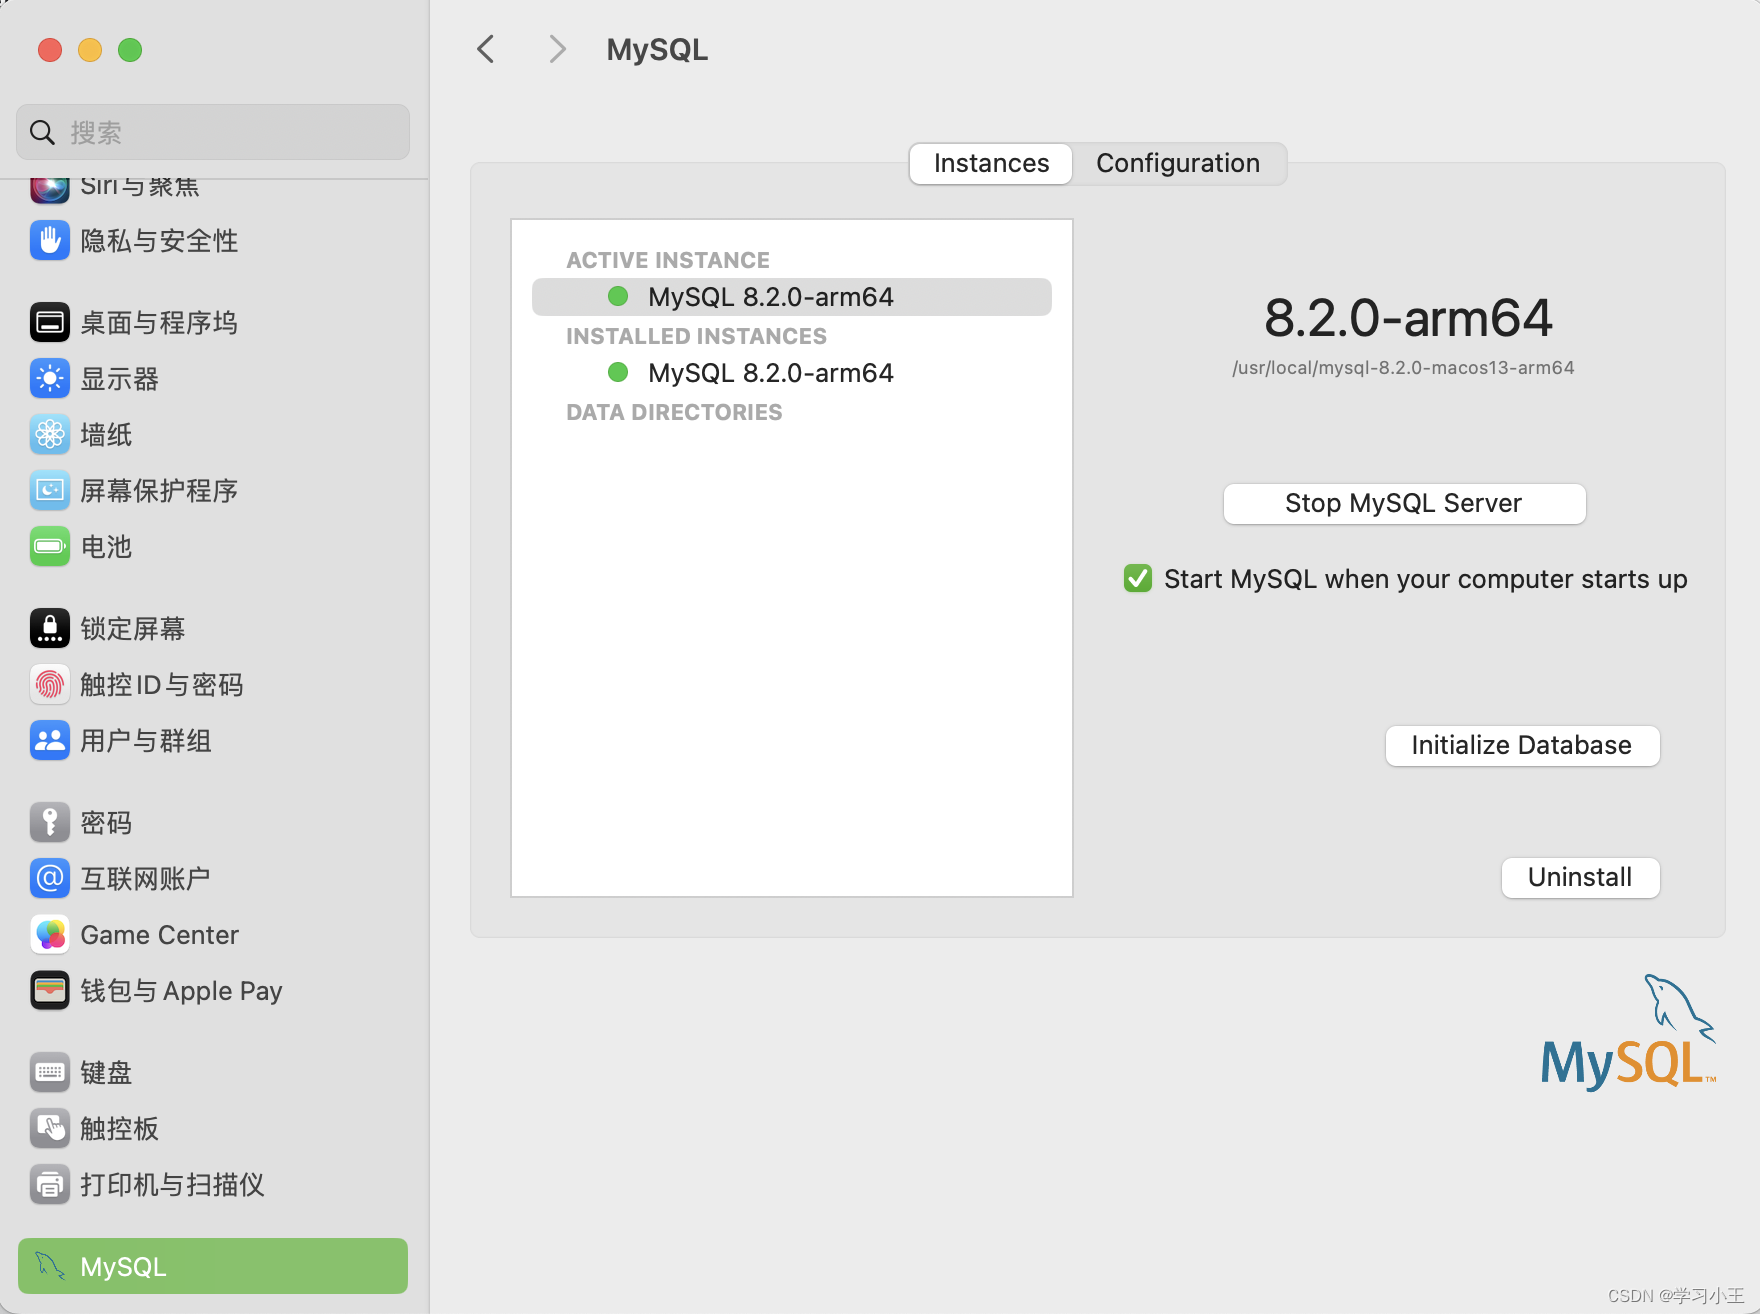
Task: Open 钱包与 Apple Pay settings
Action: pos(180,990)
